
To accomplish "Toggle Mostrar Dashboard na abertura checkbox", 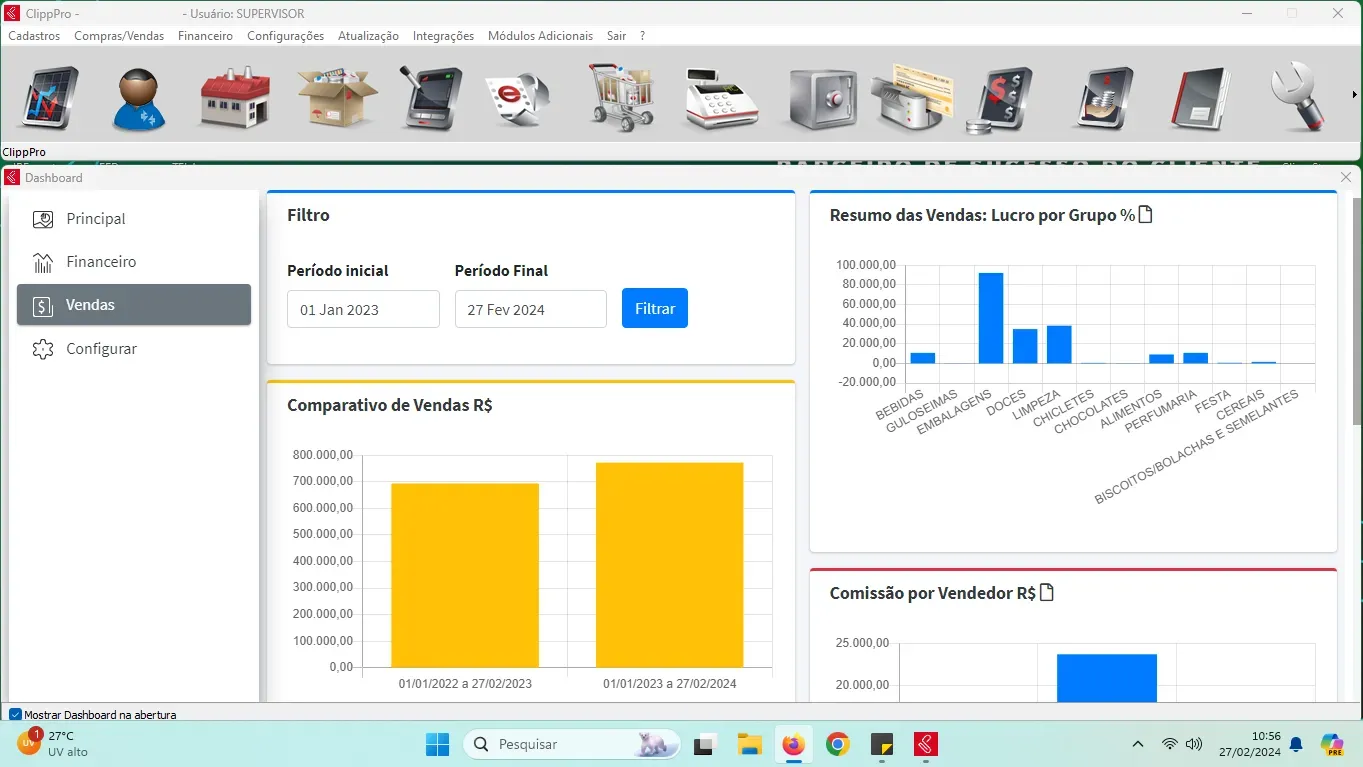I will 15,715.
